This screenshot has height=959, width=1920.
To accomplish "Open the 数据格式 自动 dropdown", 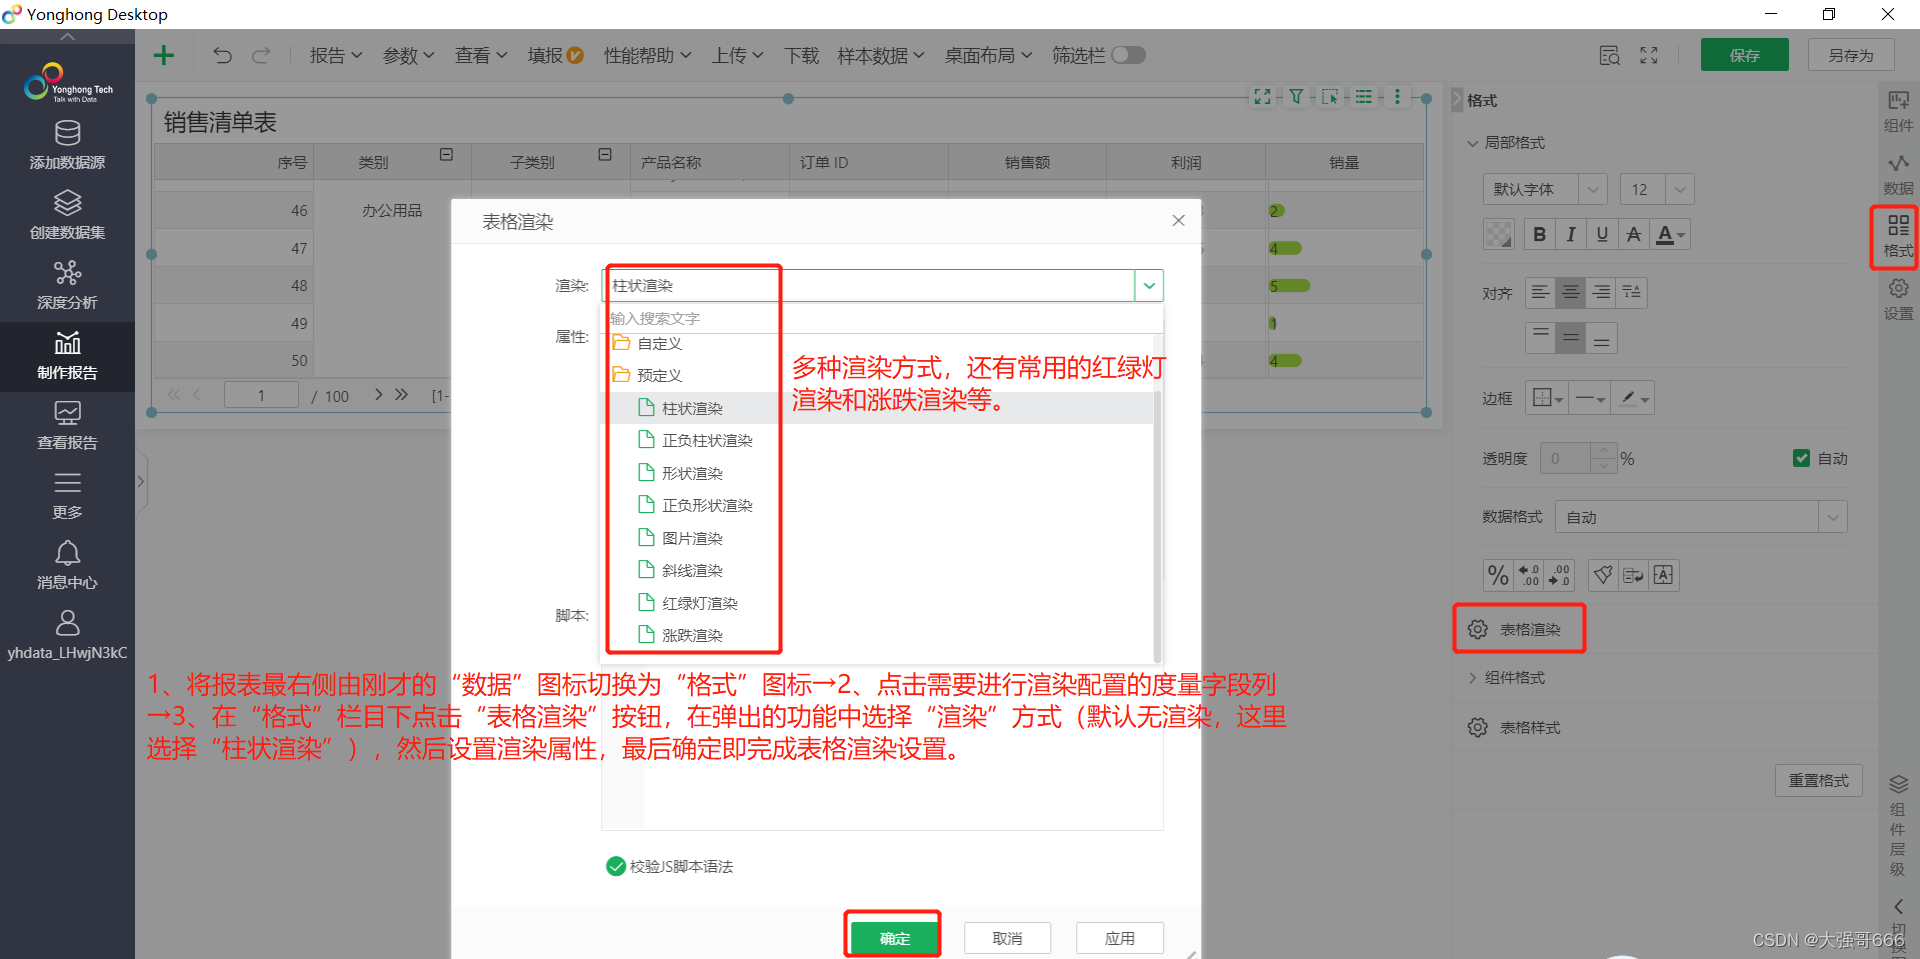I will 1832,517.
